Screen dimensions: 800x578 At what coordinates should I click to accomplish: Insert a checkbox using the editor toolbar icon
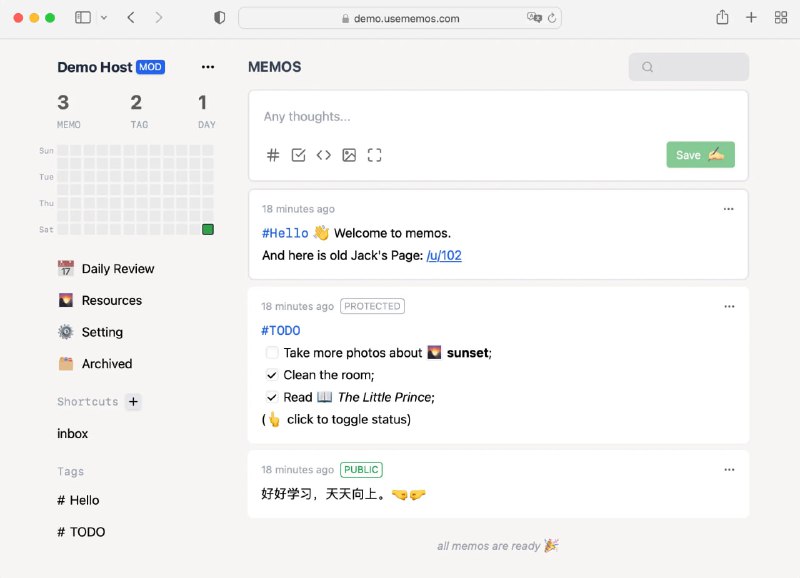(x=298, y=155)
